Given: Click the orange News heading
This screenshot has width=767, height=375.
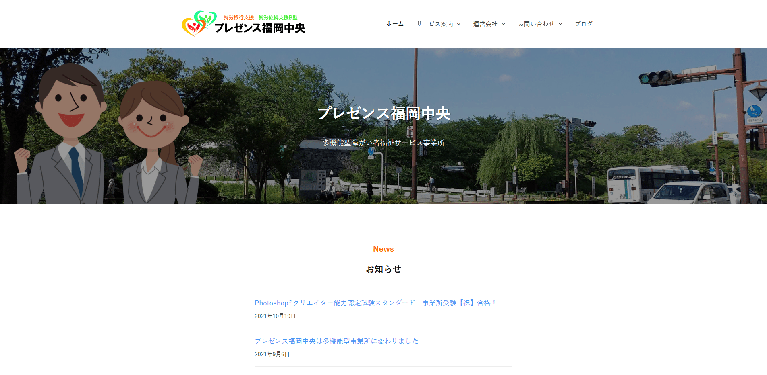Looking at the screenshot, I should click(384, 249).
